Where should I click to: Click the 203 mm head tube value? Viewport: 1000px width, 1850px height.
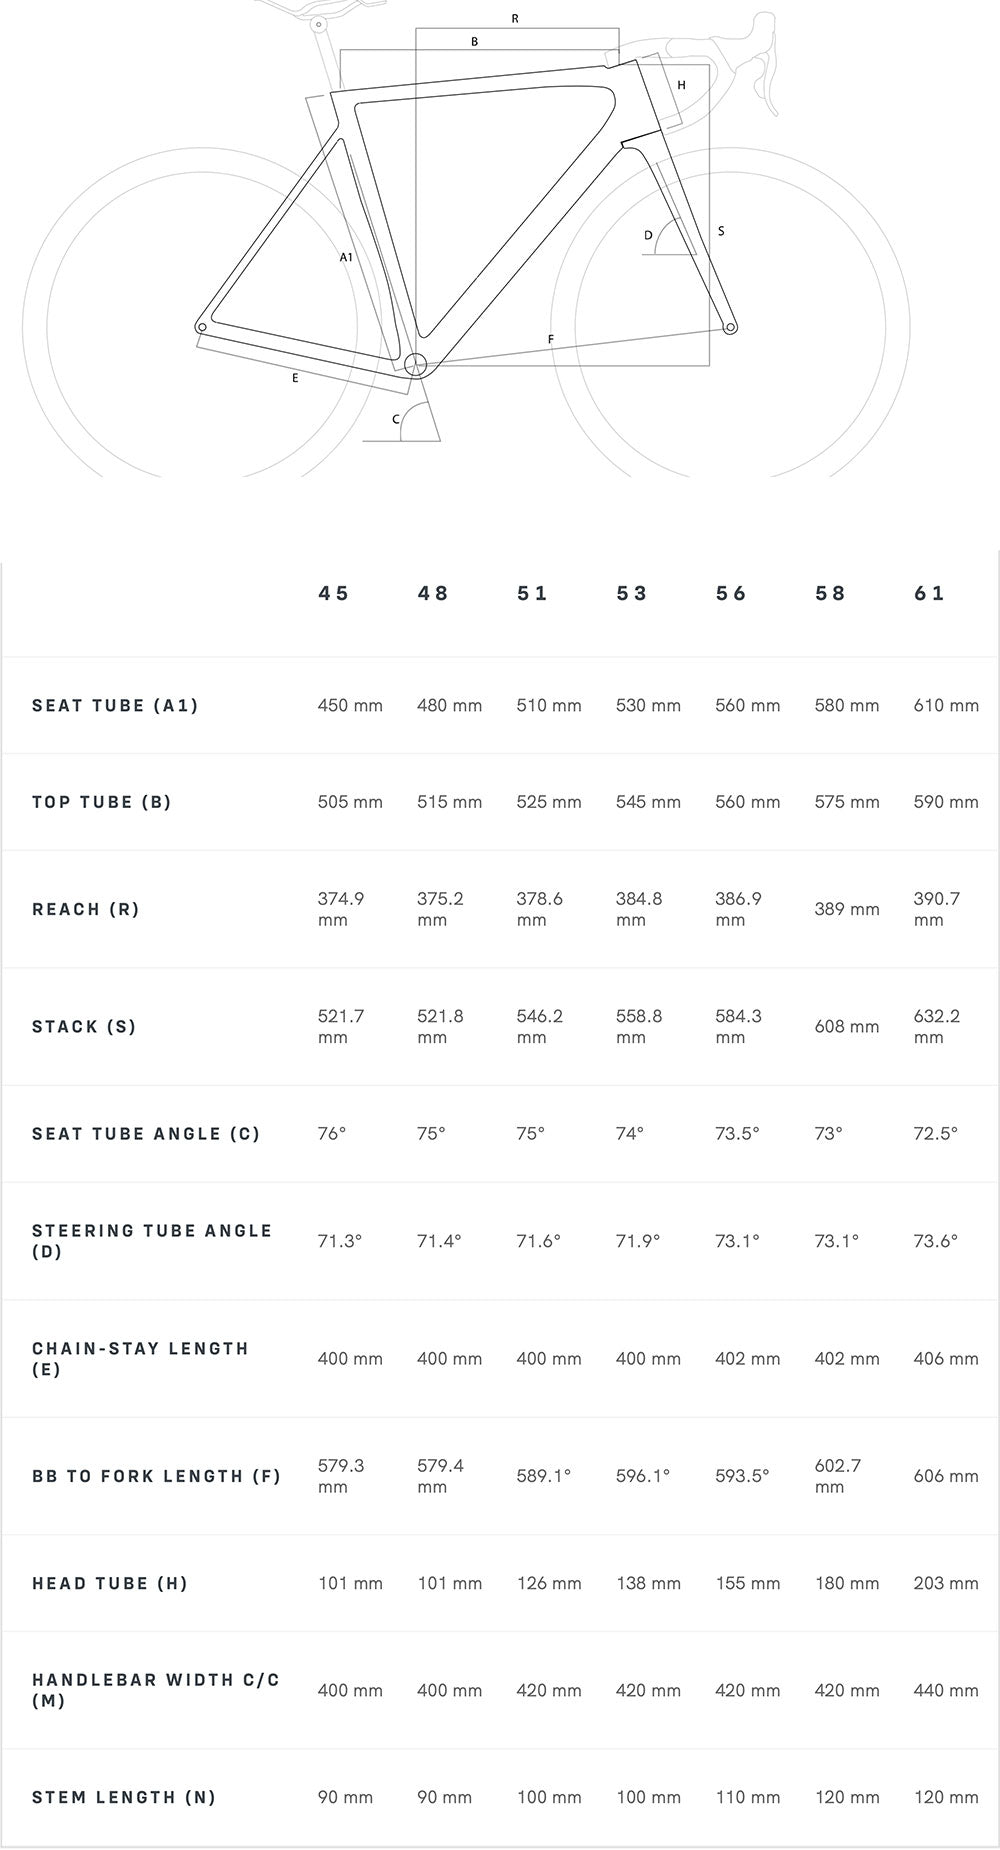coord(946,1583)
